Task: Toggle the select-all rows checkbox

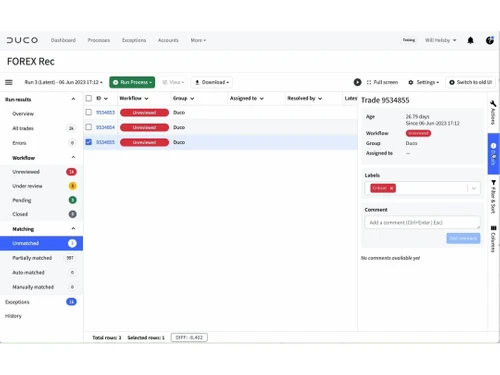Action: [89, 98]
